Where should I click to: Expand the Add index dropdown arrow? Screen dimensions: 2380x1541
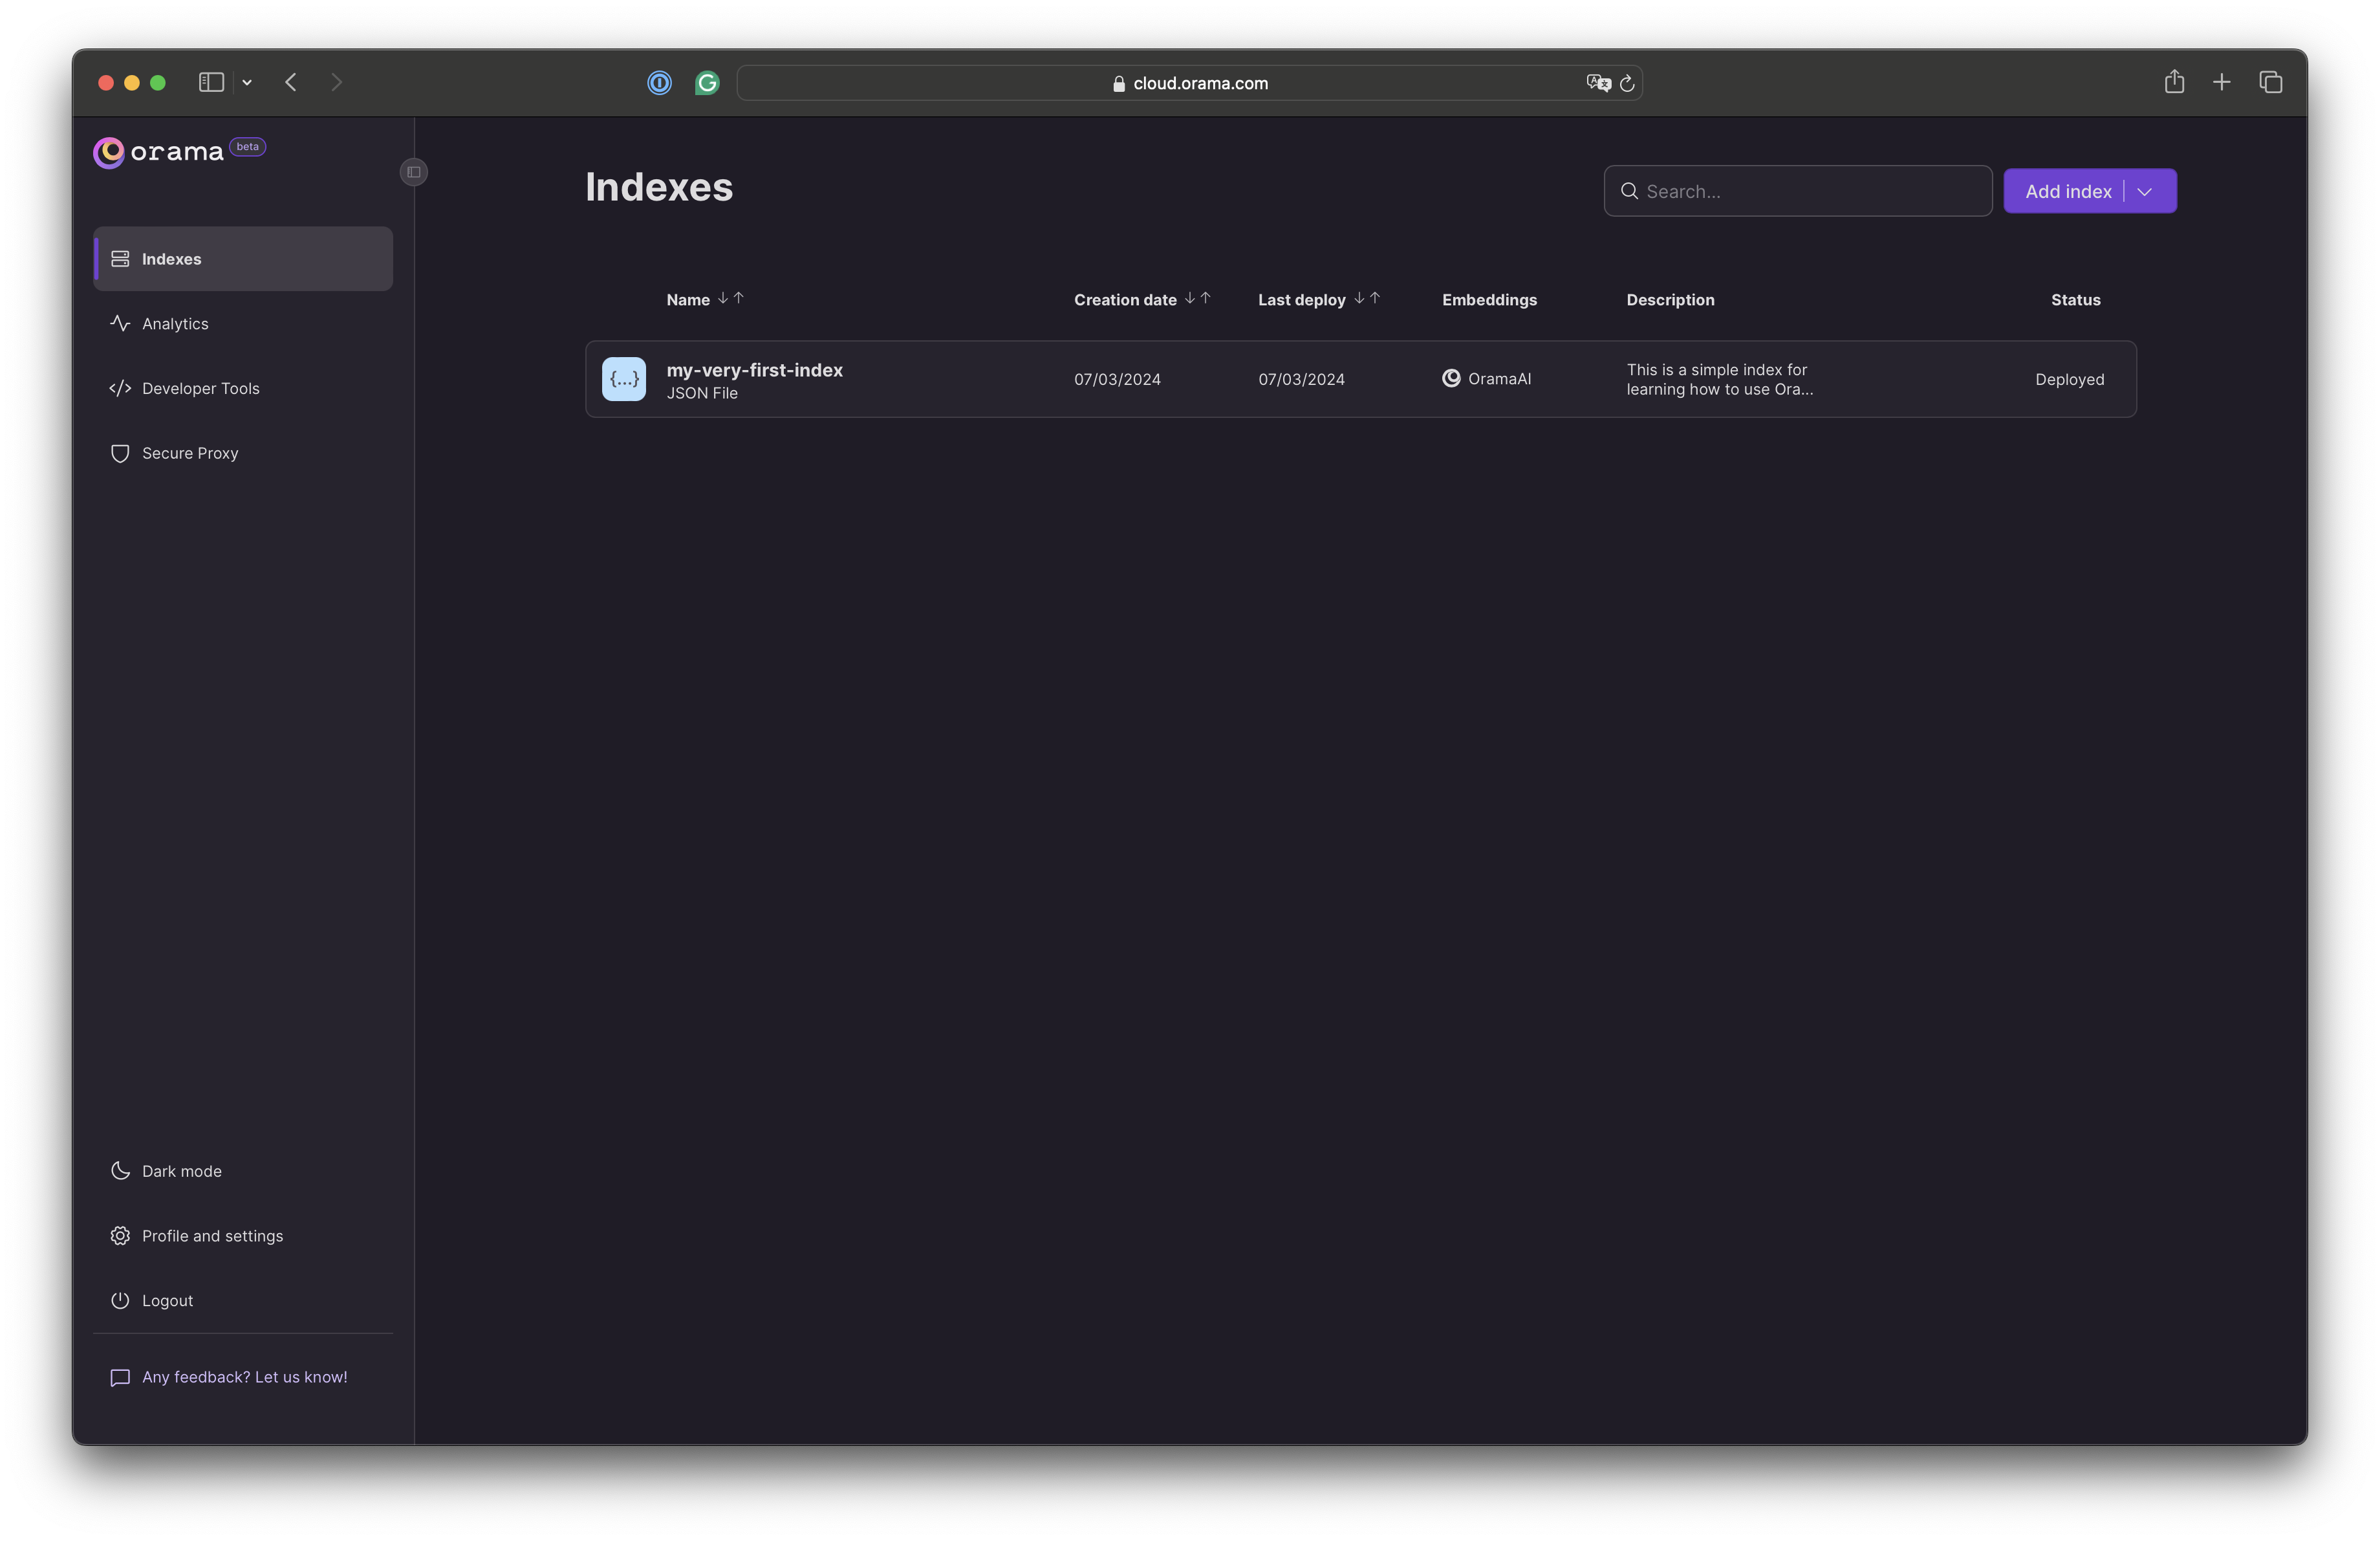[x=2145, y=192]
